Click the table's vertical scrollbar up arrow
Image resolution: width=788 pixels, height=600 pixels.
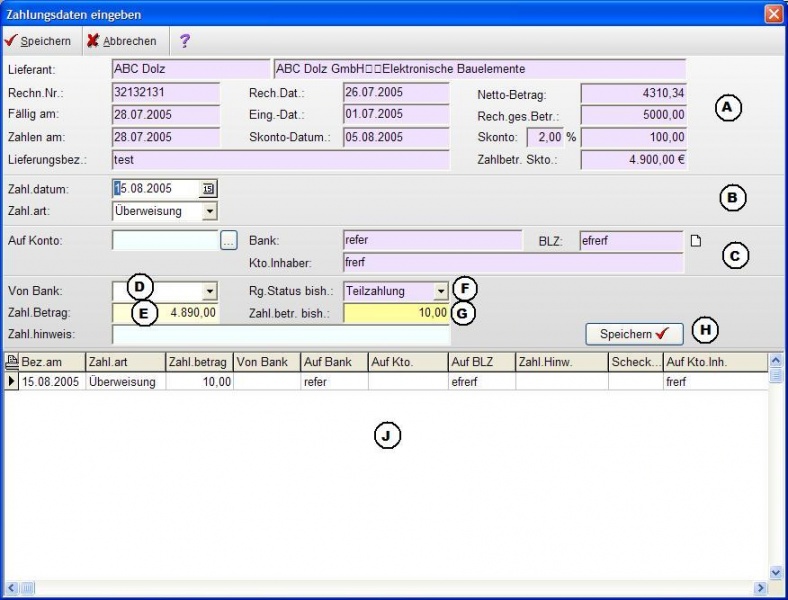tap(775, 360)
